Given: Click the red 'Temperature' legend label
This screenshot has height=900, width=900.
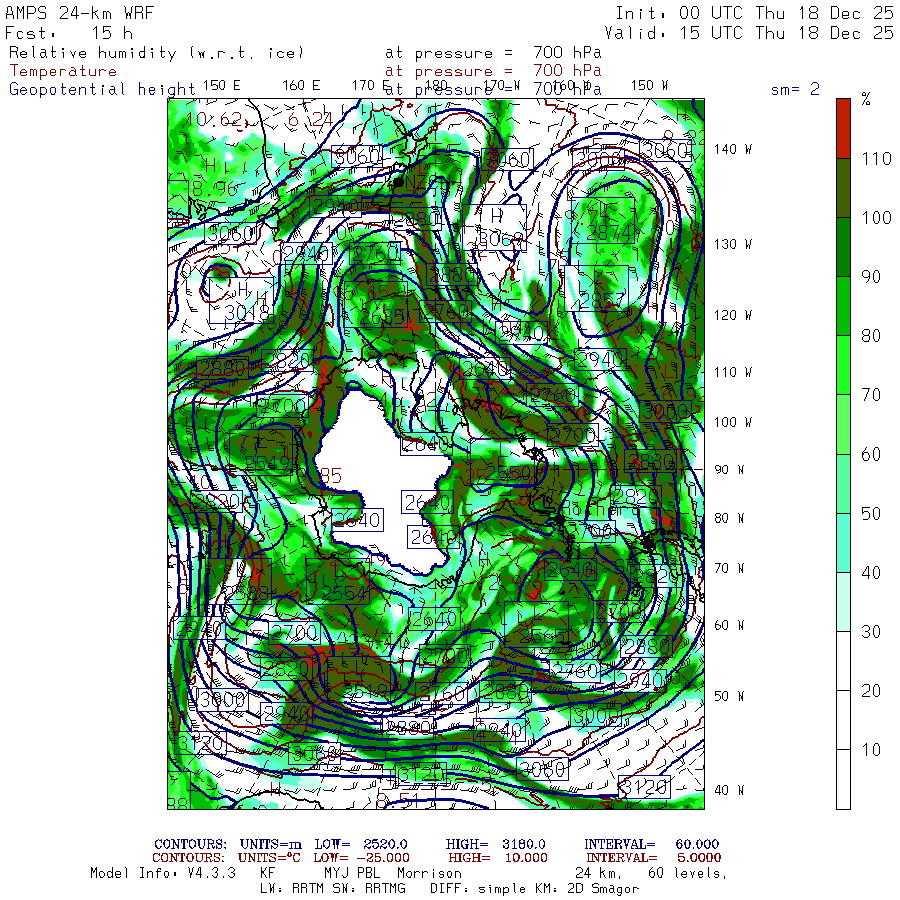Looking at the screenshot, I should pyautogui.click(x=63, y=71).
